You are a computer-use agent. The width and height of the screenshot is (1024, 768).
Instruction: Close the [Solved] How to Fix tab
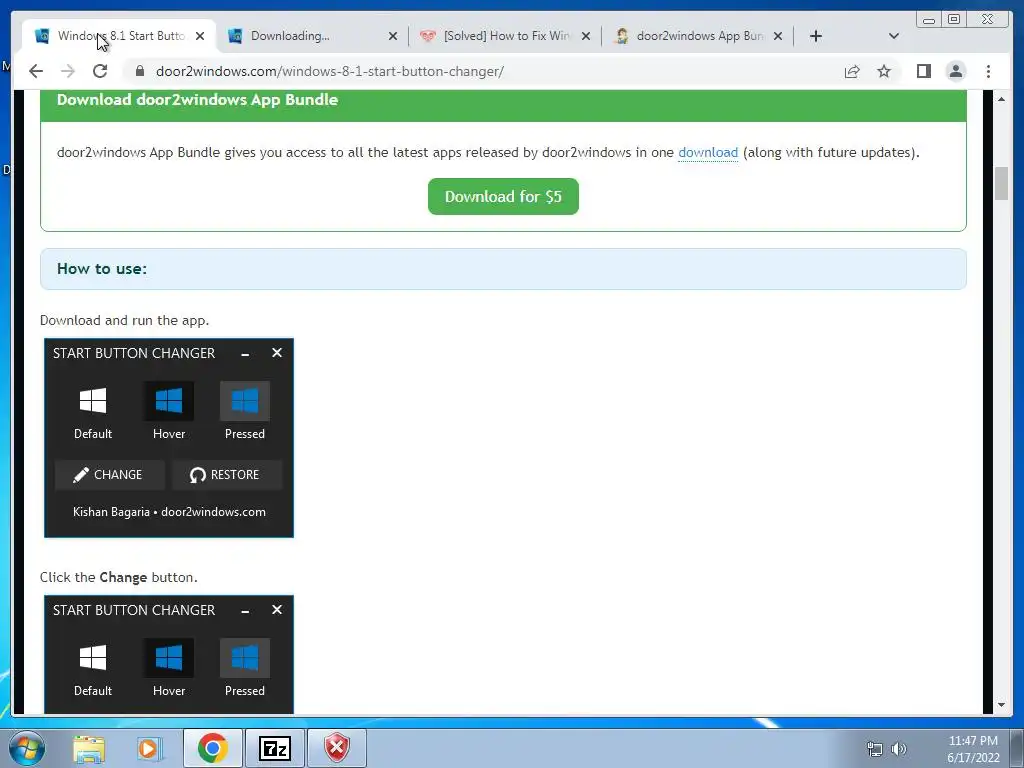(586, 36)
